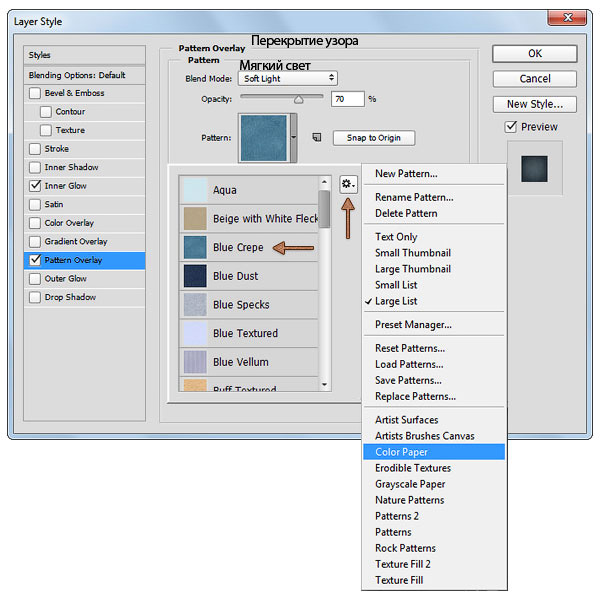Click the Cancel button
The height and width of the screenshot is (600, 600).
[x=535, y=79]
